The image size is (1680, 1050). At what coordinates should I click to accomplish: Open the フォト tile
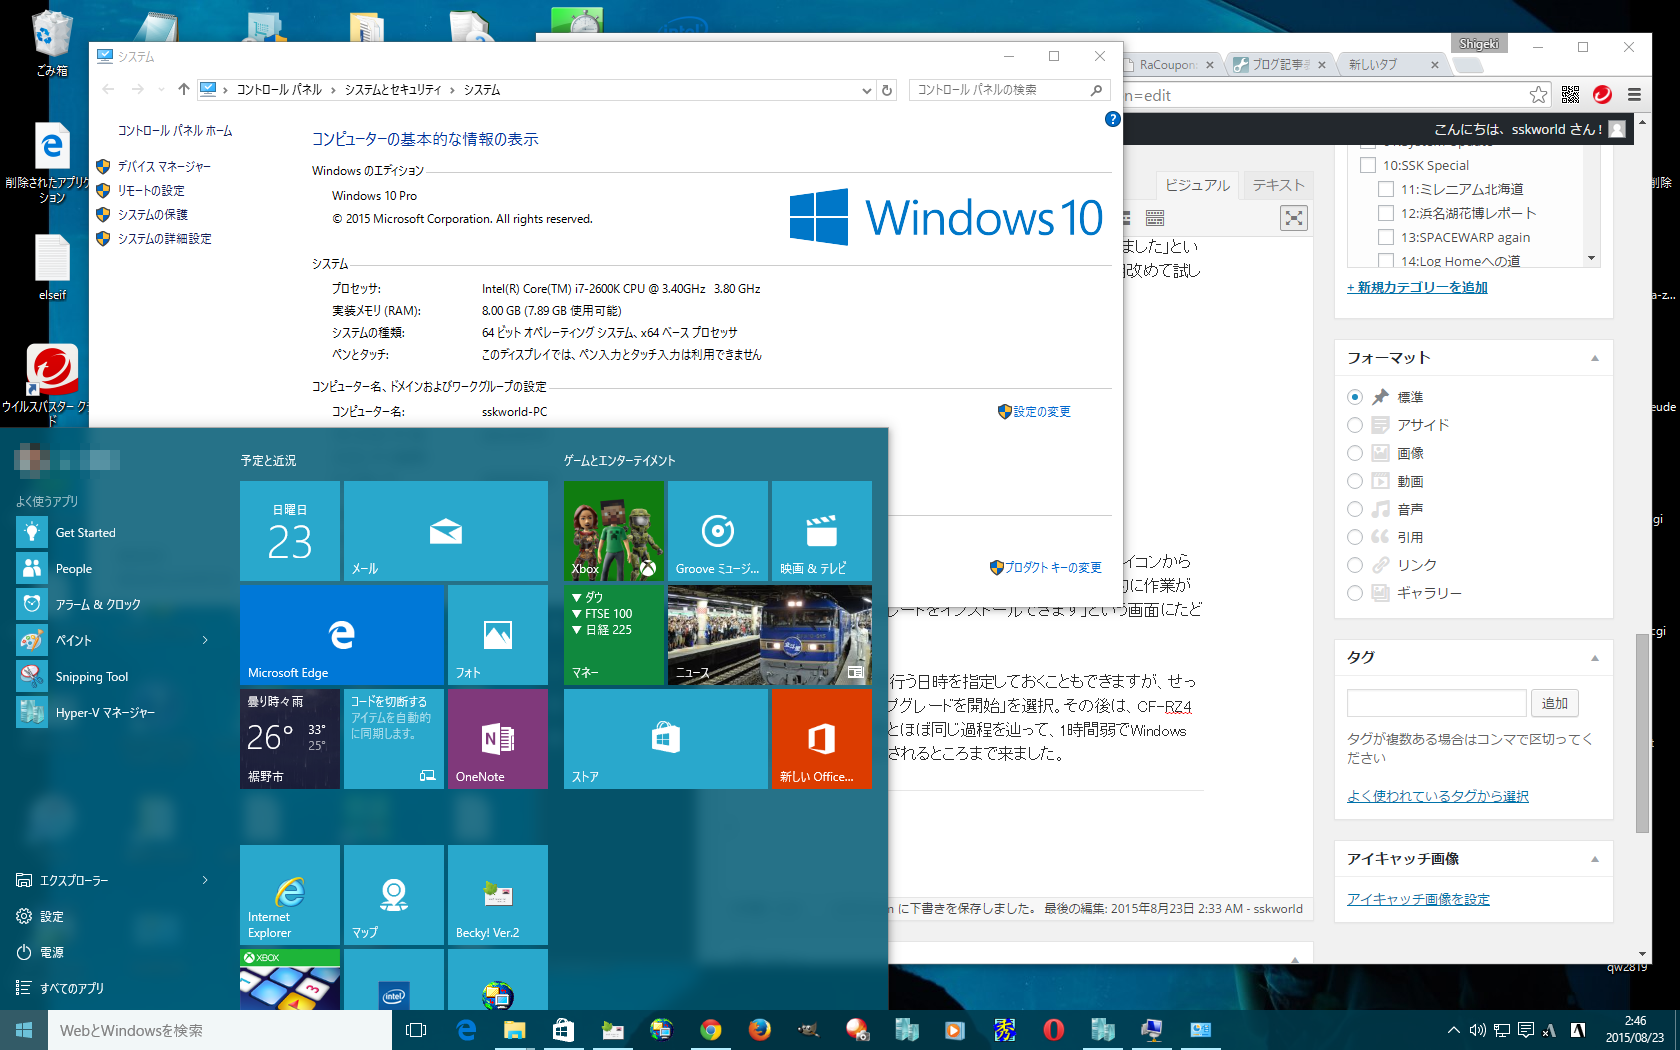(x=498, y=635)
